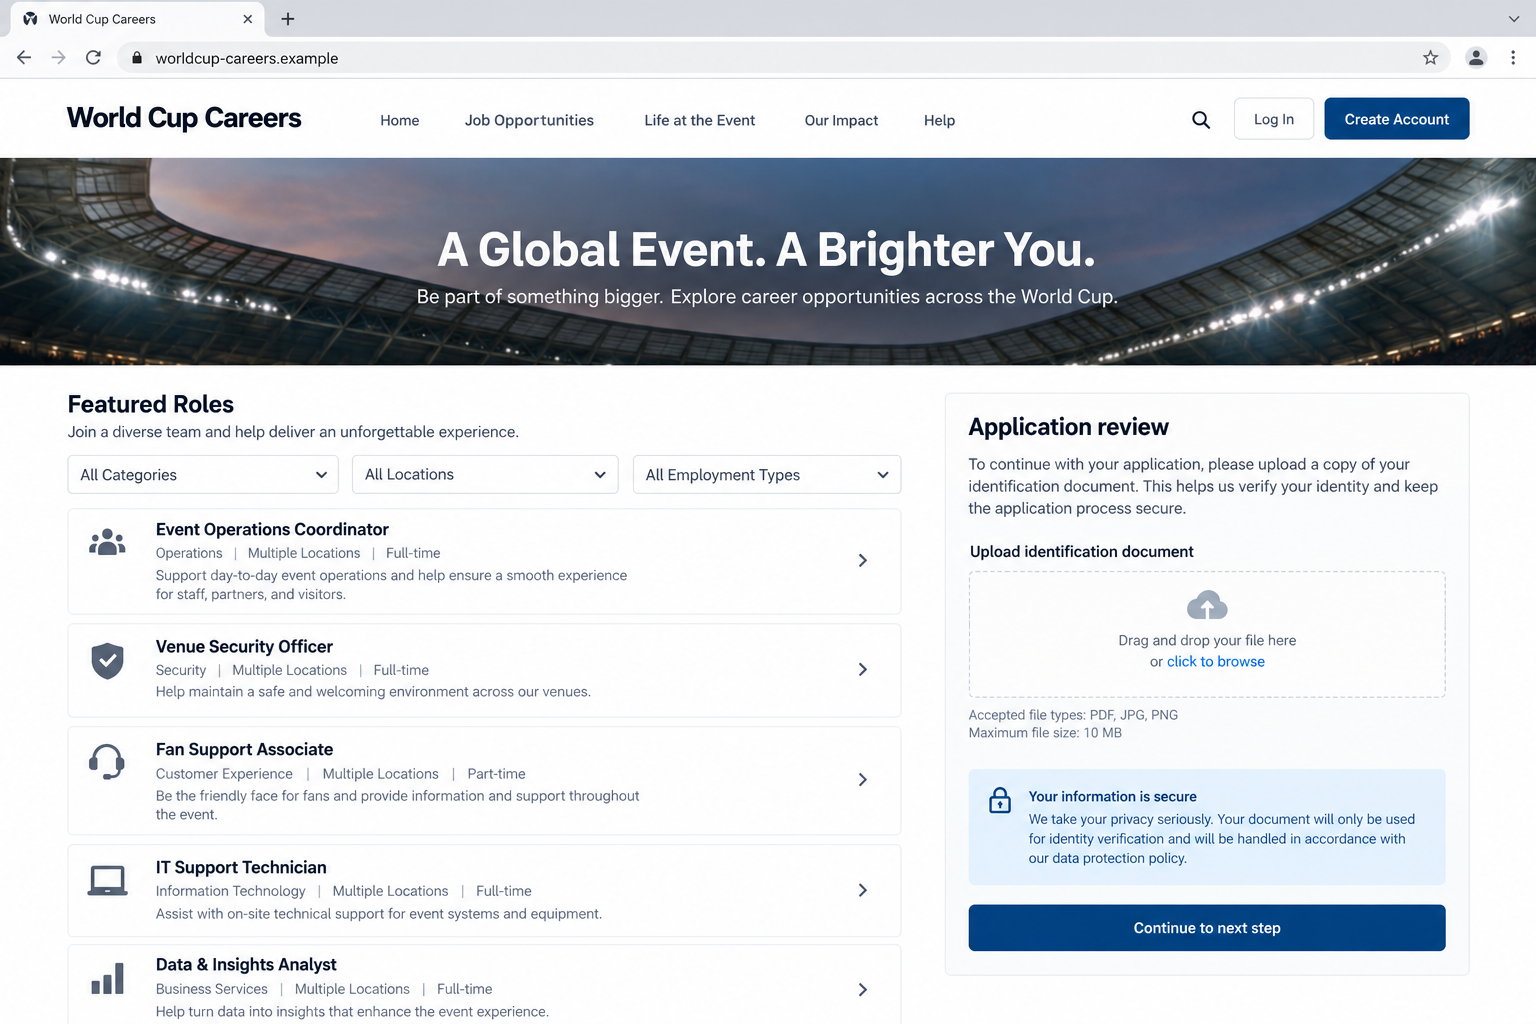Open the Venue Security Officer role title
The width and height of the screenshot is (1536, 1024).
pos(244,647)
